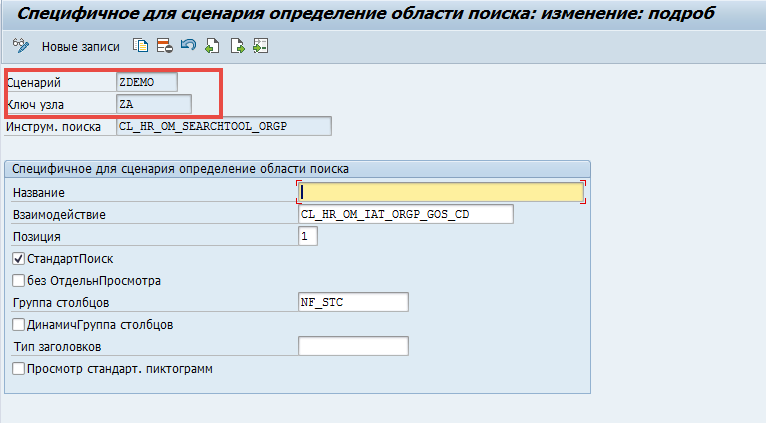Image resolution: width=766 pixels, height=423 pixels.
Task: Enable без ОтдельнПросмотра checkbox
Action: (19, 281)
